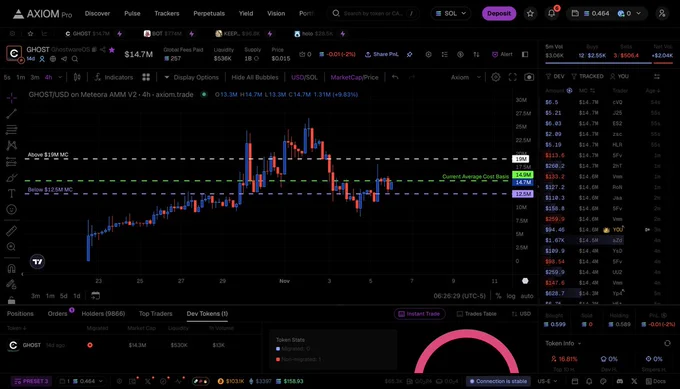
Task: Open the text annotation tool
Action: 11,193
